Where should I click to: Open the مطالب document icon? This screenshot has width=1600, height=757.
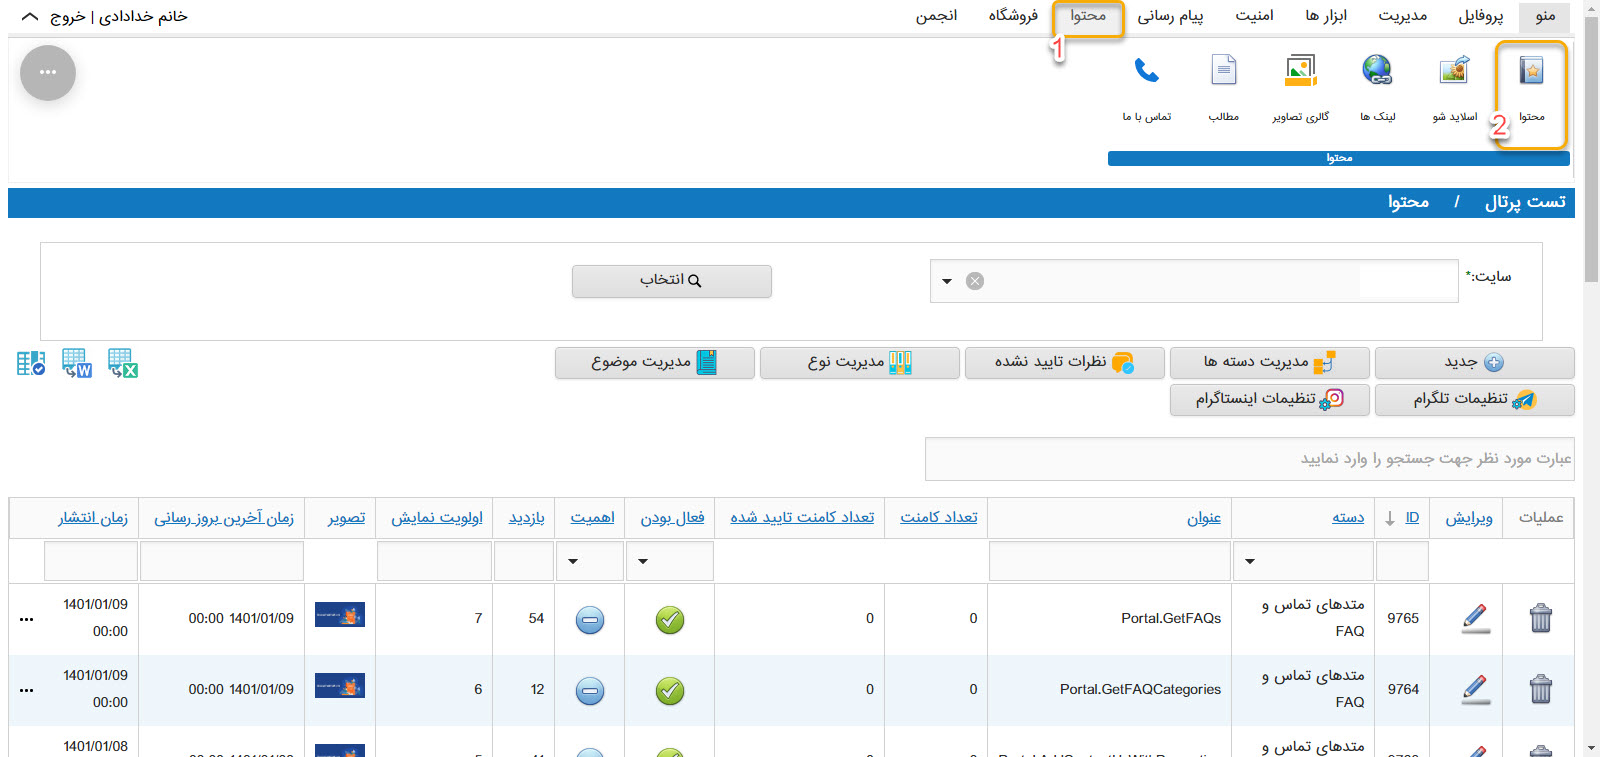click(x=1223, y=71)
